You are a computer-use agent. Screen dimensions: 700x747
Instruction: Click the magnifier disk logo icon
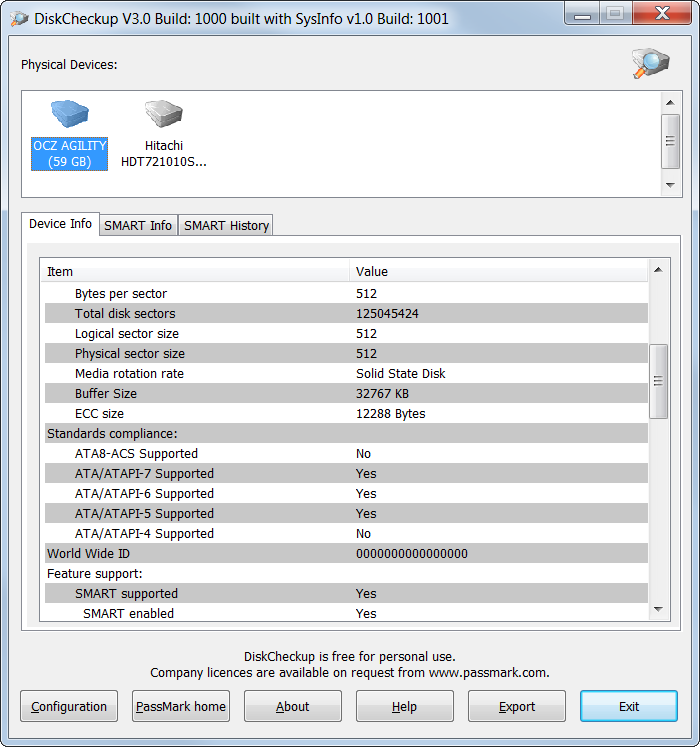point(650,63)
